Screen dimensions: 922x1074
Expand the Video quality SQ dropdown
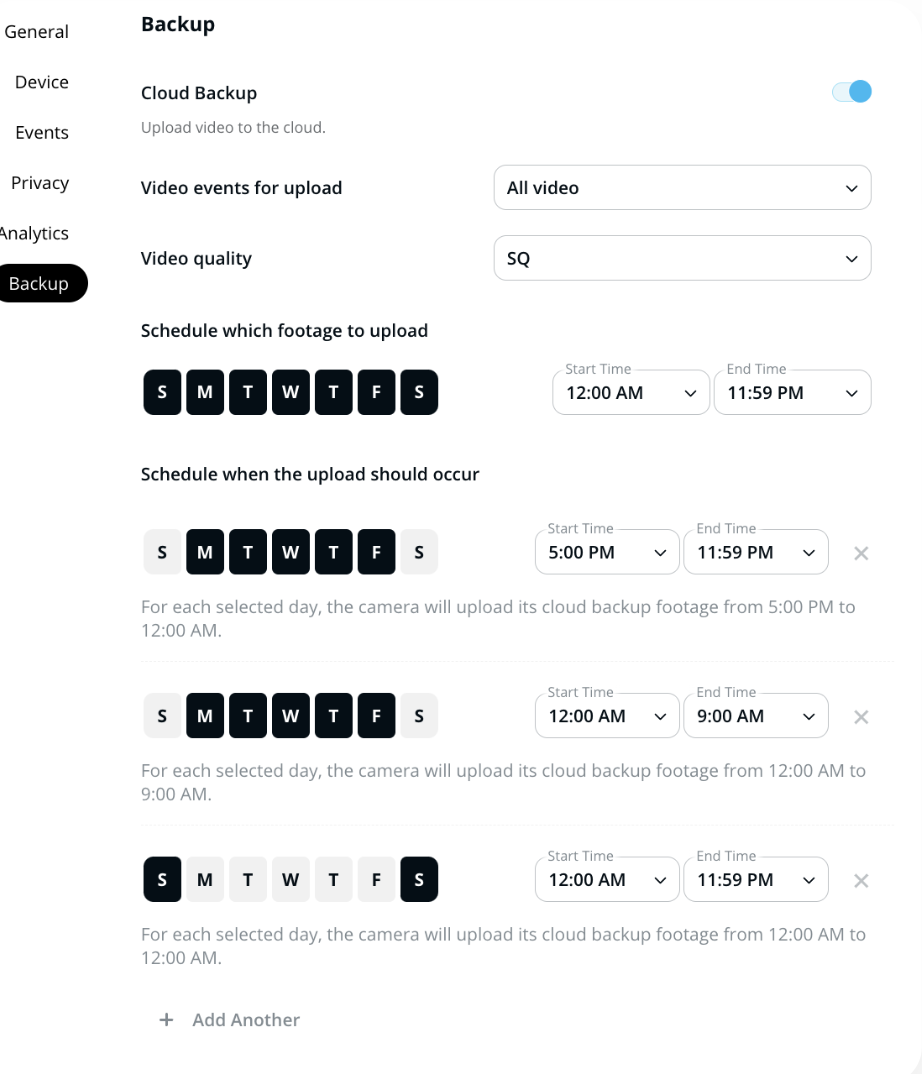pos(682,258)
